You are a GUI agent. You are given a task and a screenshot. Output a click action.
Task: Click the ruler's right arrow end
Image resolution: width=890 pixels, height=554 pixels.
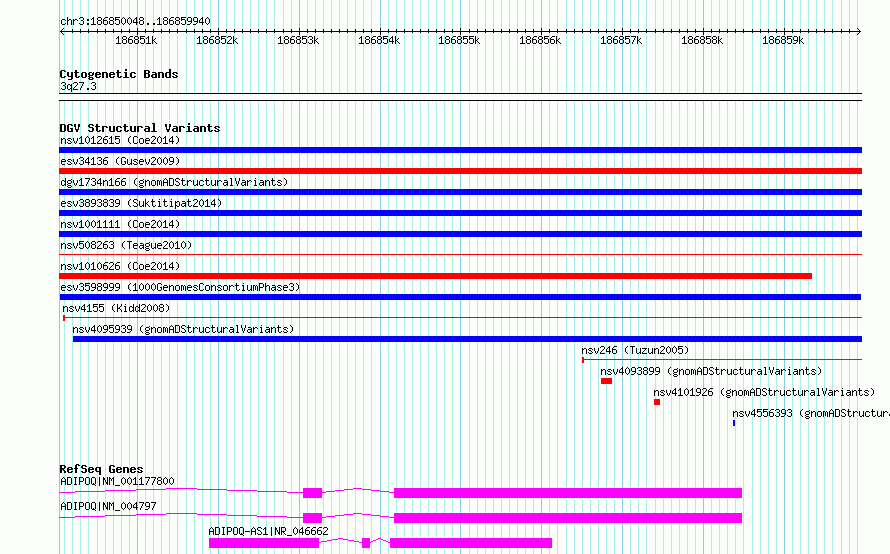tap(859, 32)
